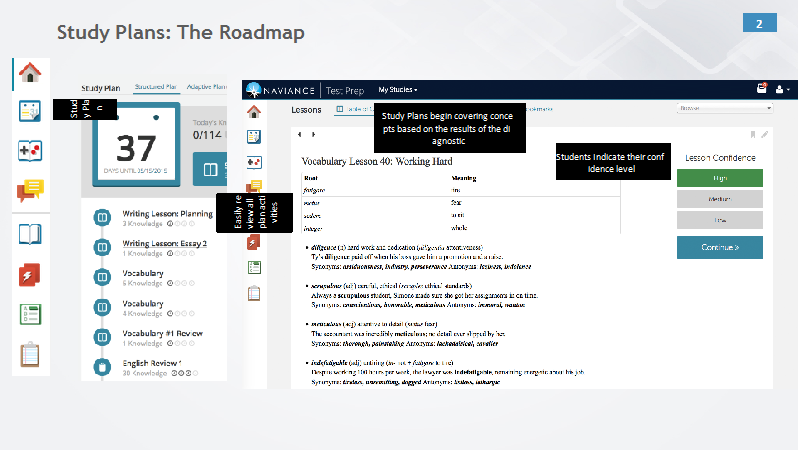The image size is (800, 450).
Task: Select Medium lesson confidence
Action: tap(719, 199)
